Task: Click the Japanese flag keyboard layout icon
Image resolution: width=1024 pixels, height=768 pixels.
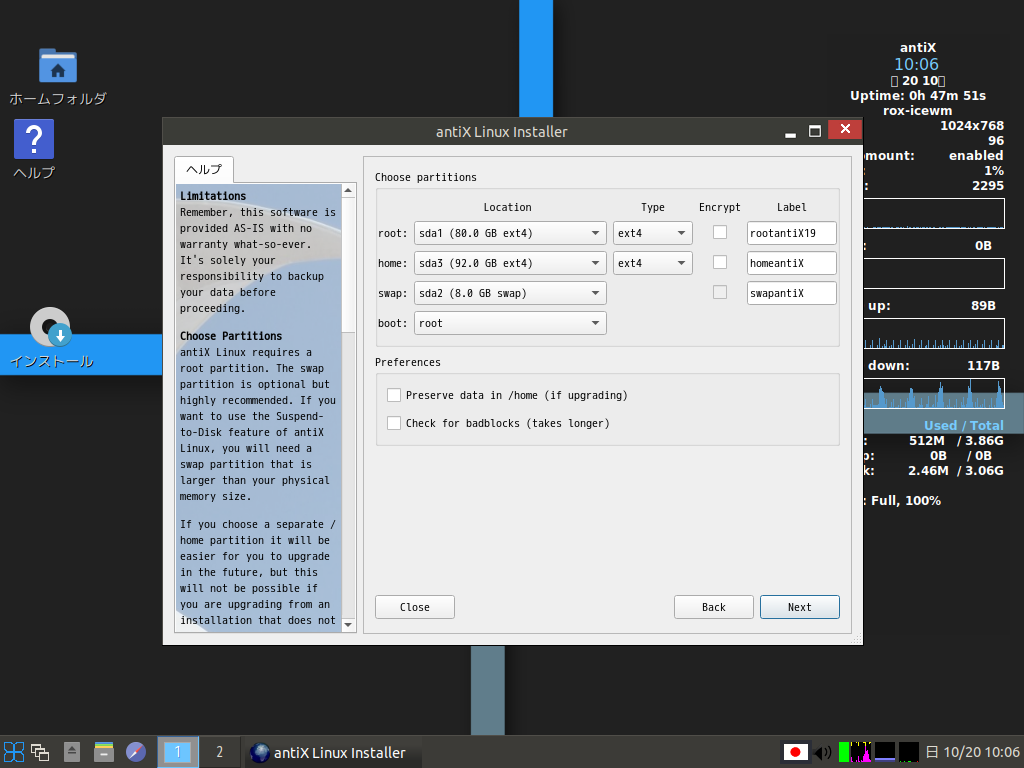Action: click(795, 752)
